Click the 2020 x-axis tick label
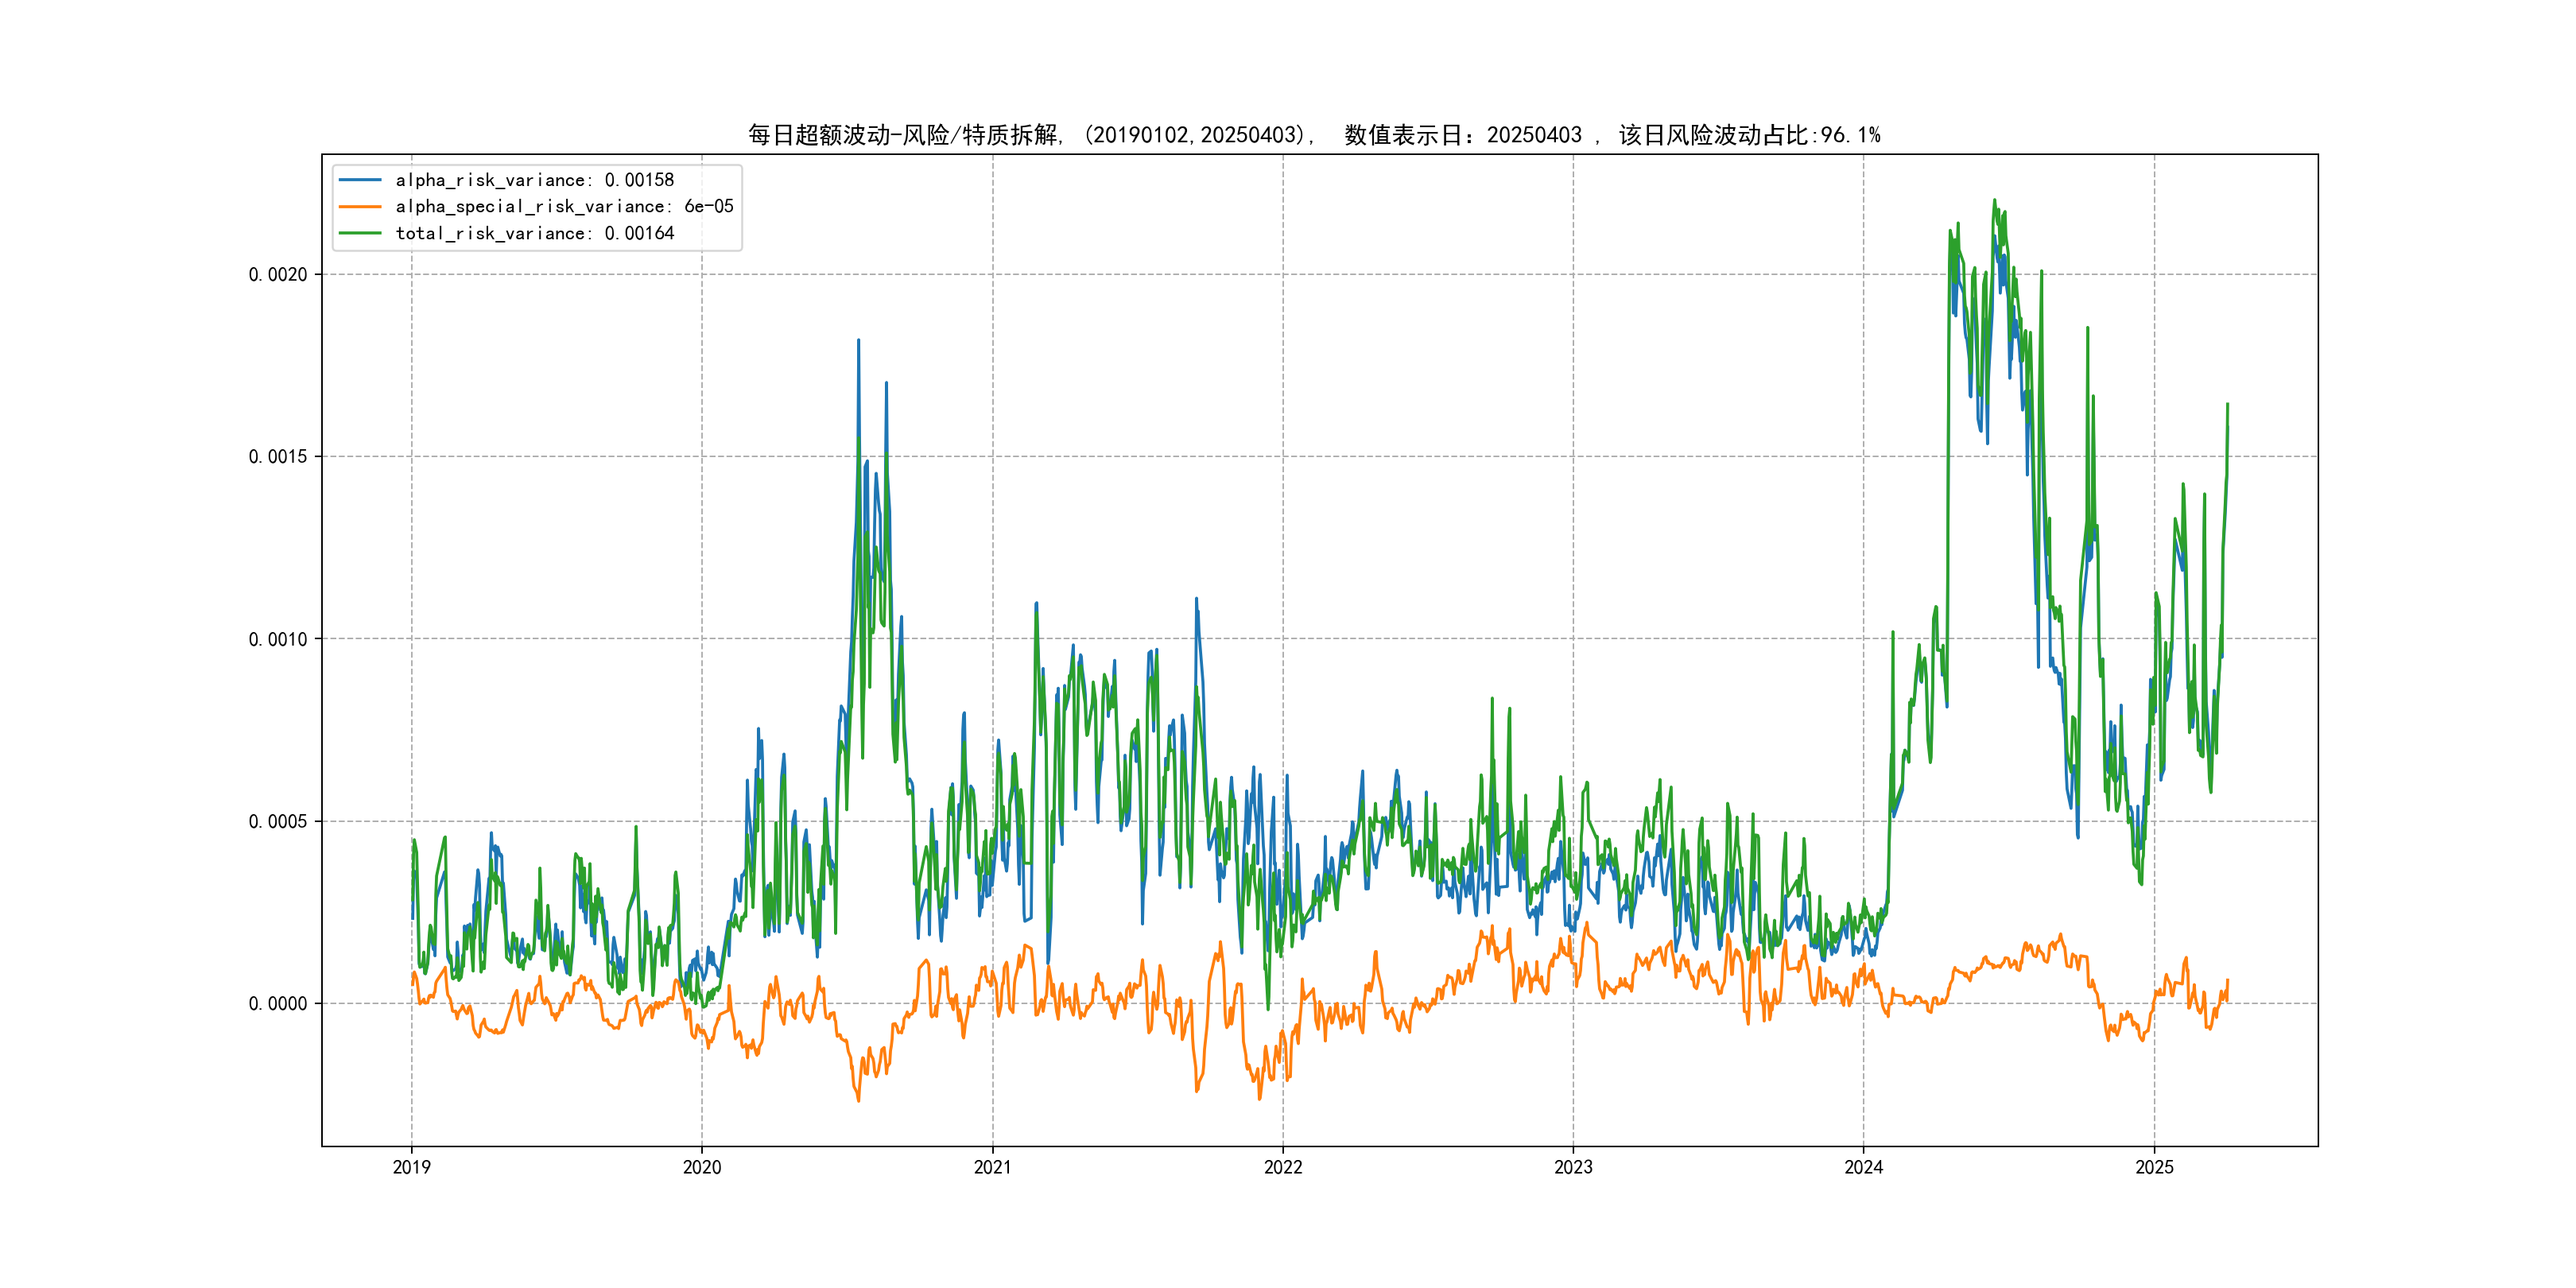This screenshot has height=1288, width=2576. 701,1167
